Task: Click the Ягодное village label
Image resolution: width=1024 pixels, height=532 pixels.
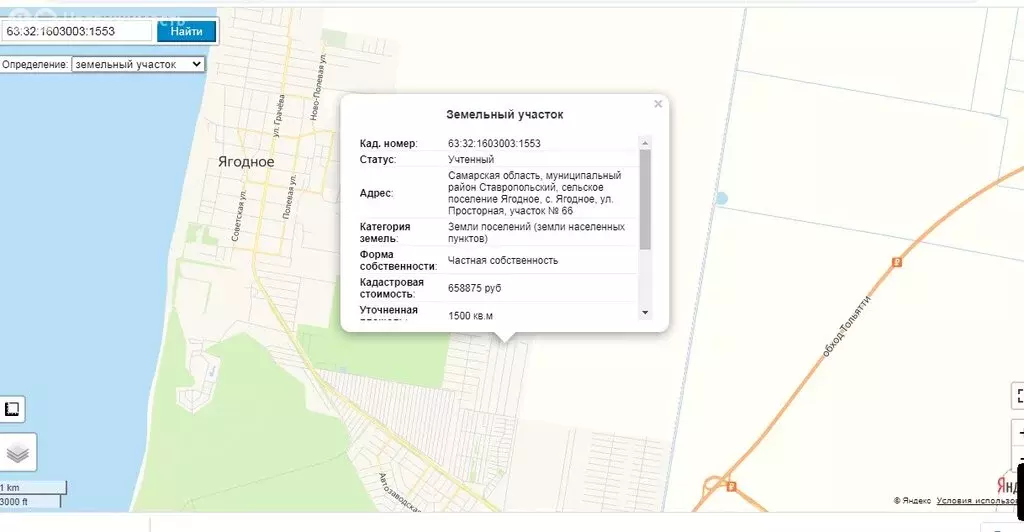Action: coord(246,162)
